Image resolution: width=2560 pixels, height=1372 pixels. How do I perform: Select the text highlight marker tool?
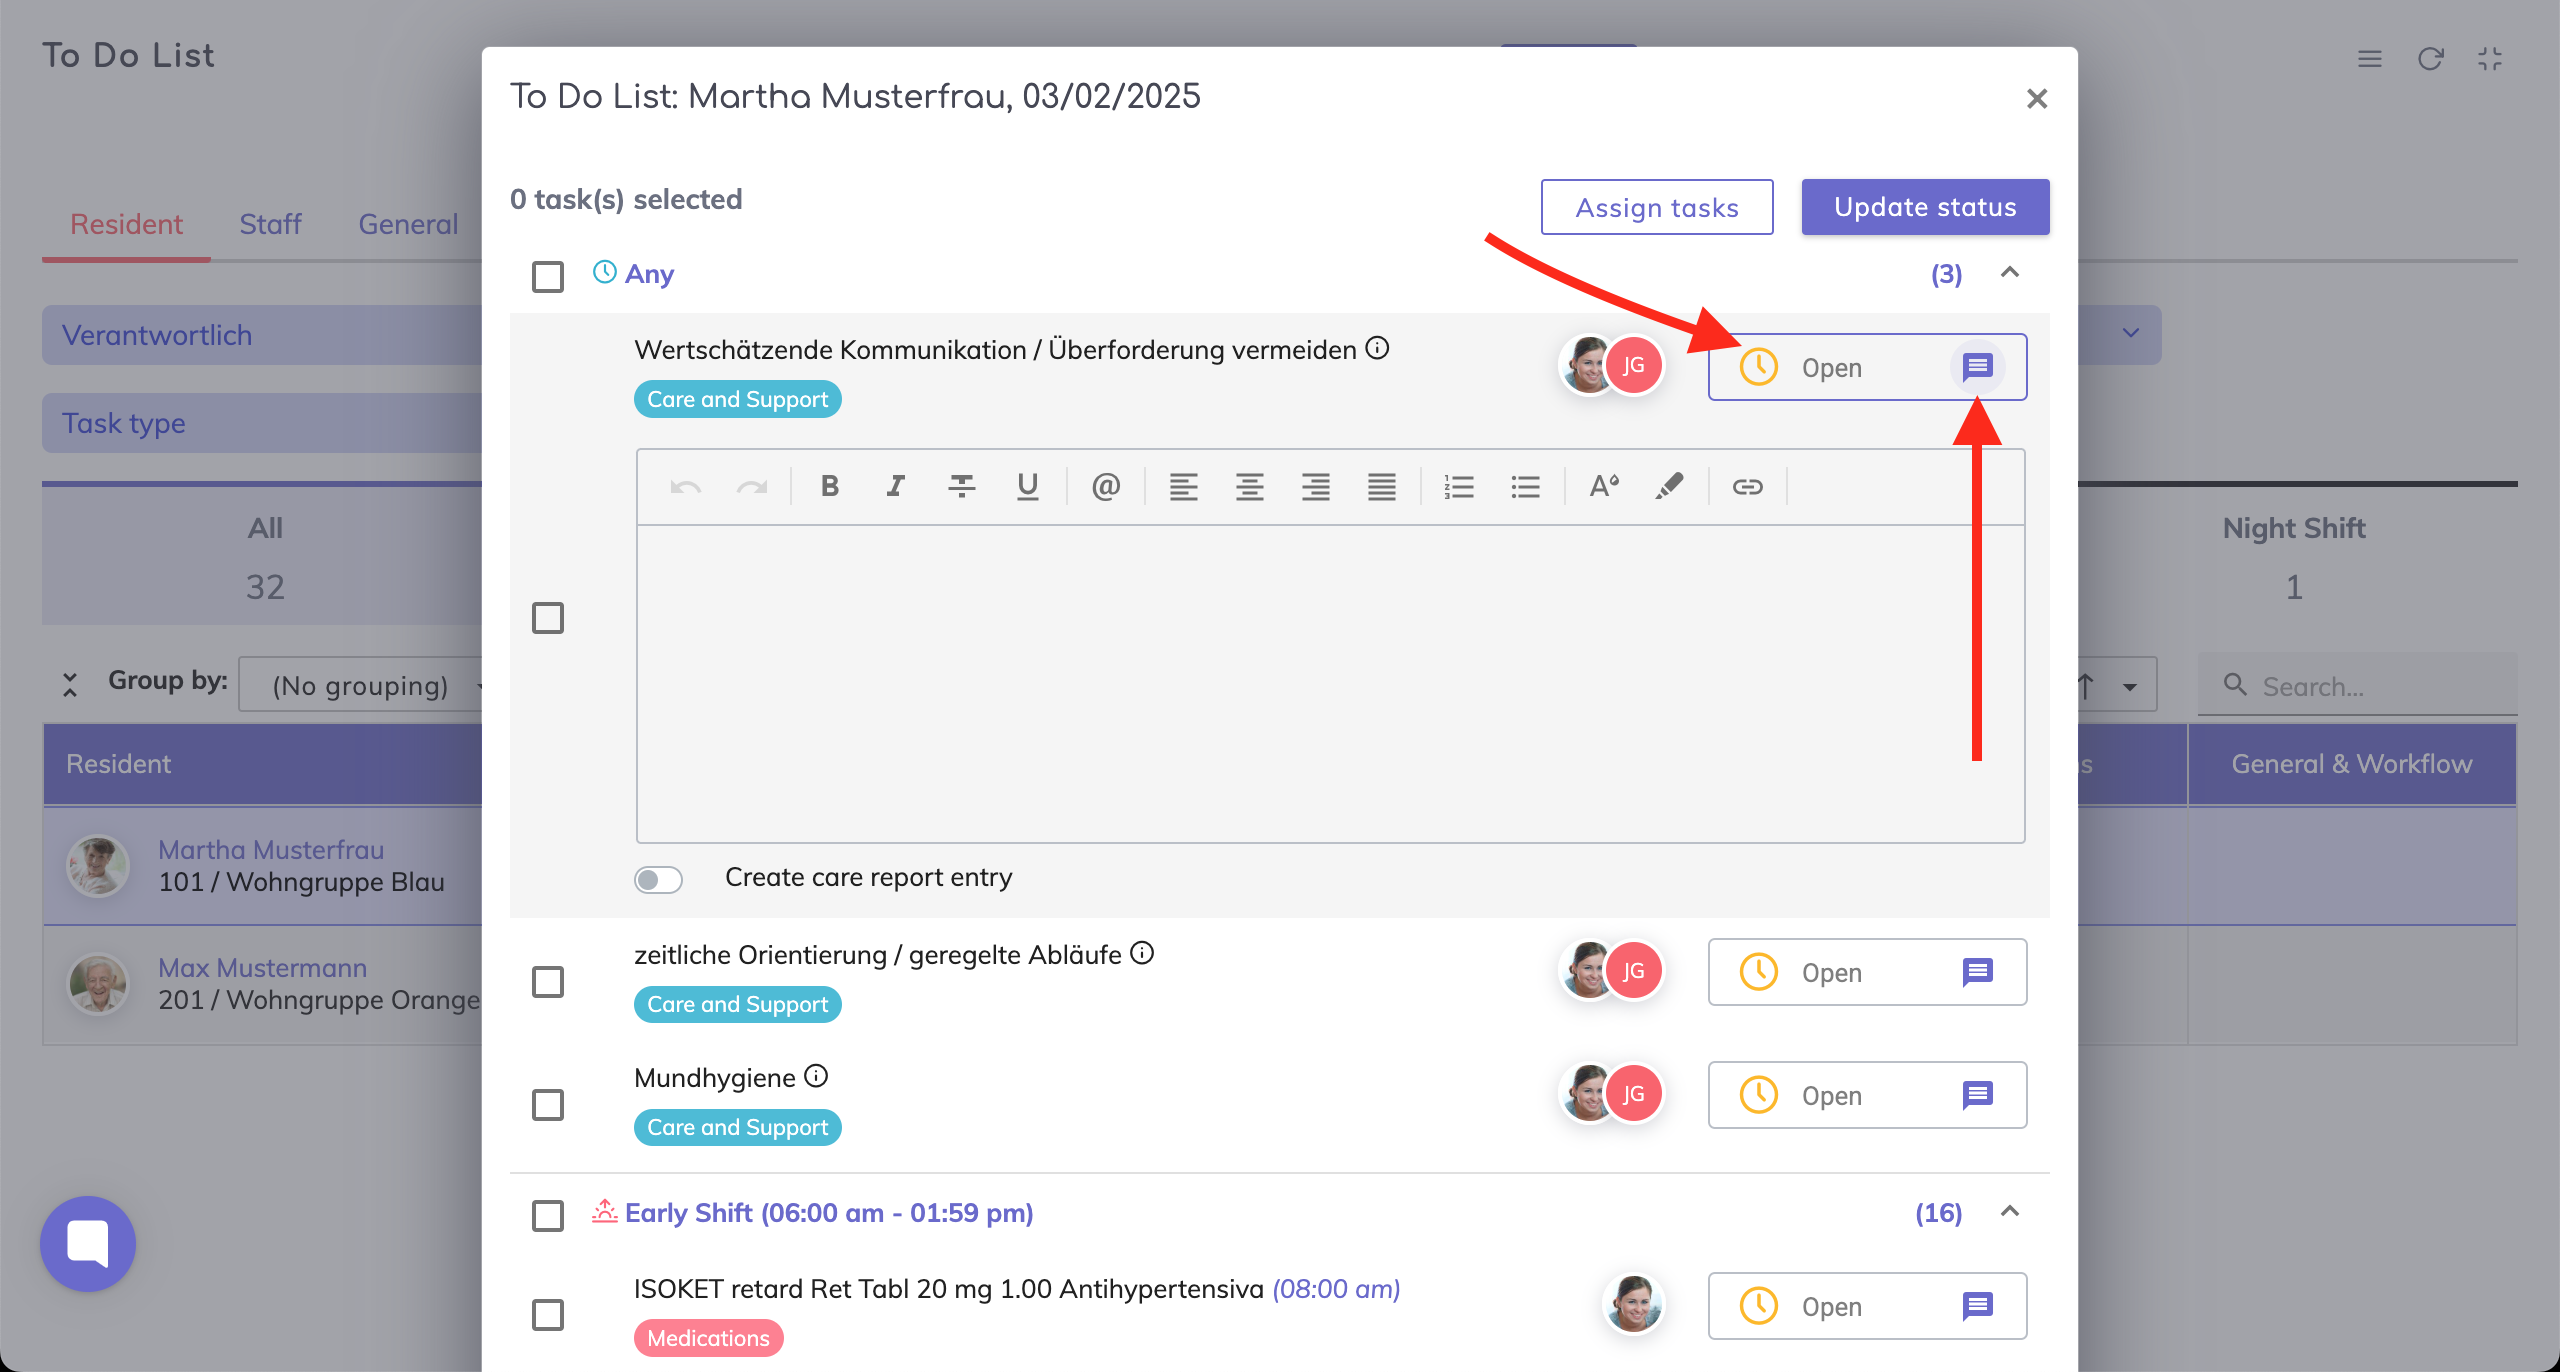tap(1669, 487)
